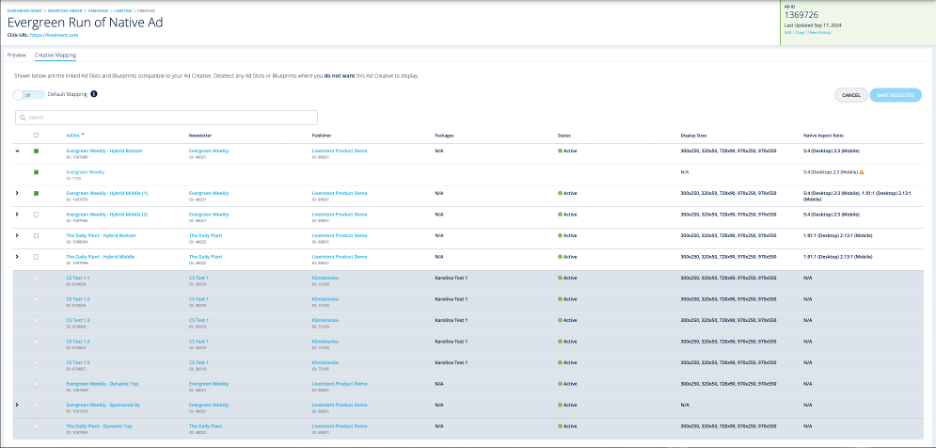936x448 pixels.
Task: Expand the Evergreen Weekly - Hybrid Middle (1) row
Action: tap(16, 193)
